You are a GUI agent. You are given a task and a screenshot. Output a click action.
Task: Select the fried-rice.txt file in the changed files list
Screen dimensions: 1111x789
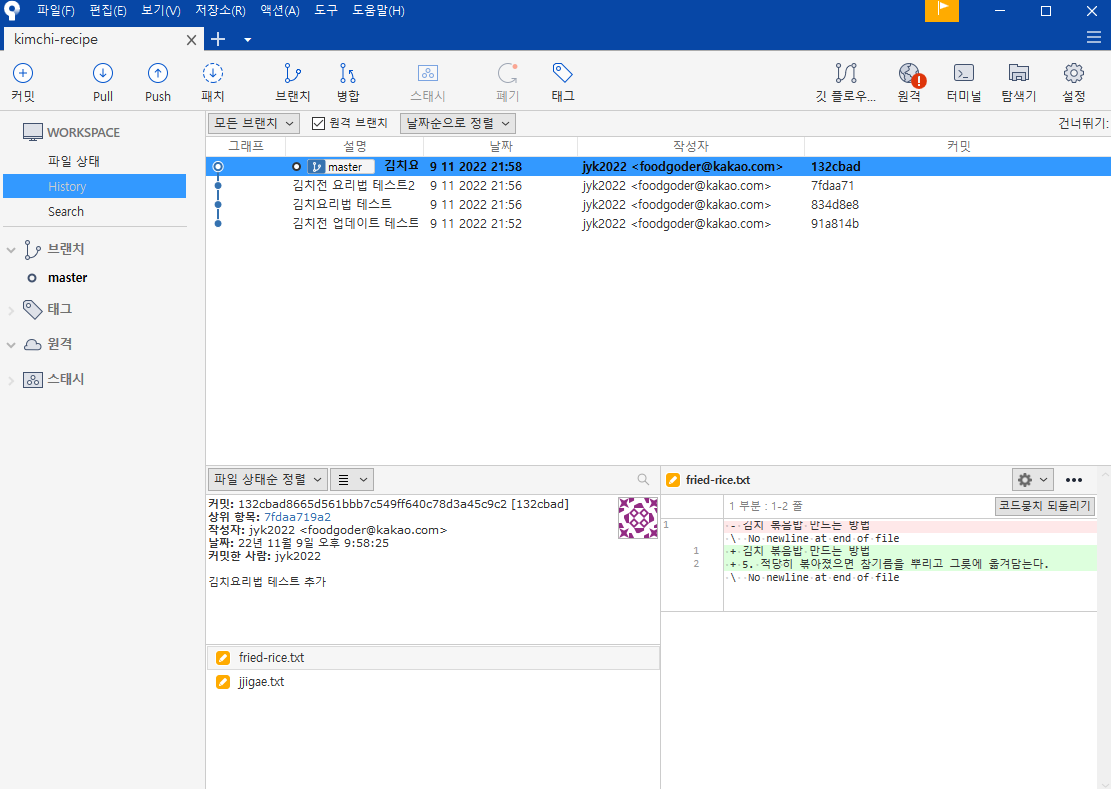coord(433,657)
